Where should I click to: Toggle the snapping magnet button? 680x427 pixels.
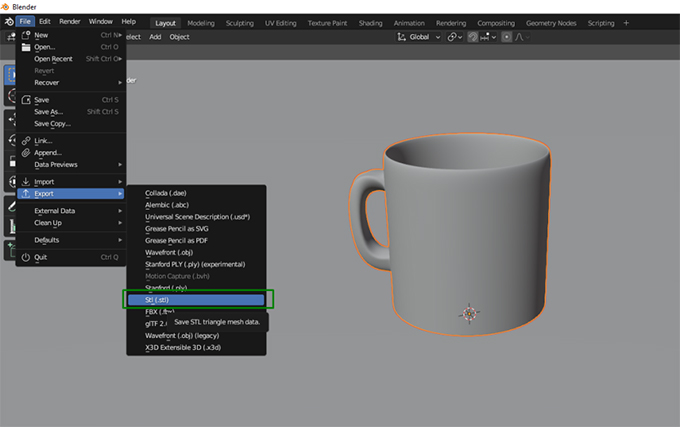coord(473,37)
